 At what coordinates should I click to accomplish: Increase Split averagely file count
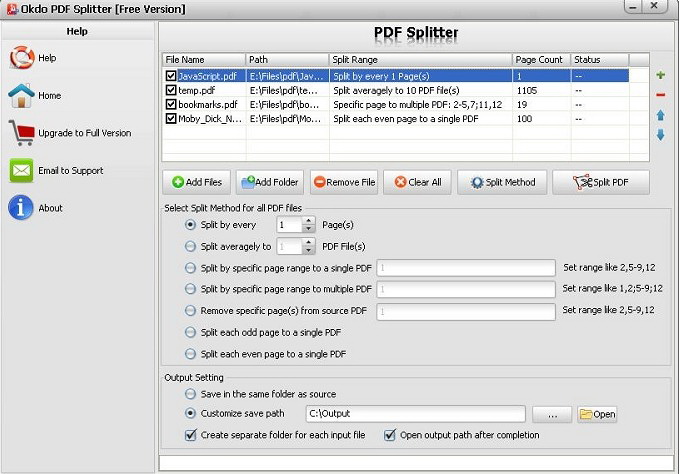pyautogui.click(x=308, y=242)
